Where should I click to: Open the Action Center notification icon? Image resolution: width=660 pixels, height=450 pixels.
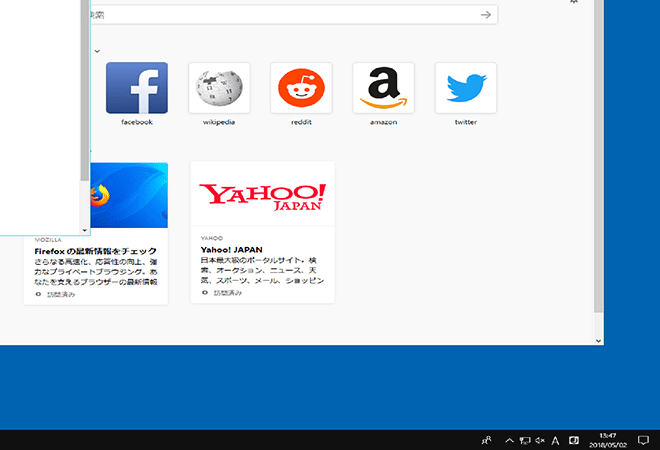pyautogui.click(x=643, y=440)
